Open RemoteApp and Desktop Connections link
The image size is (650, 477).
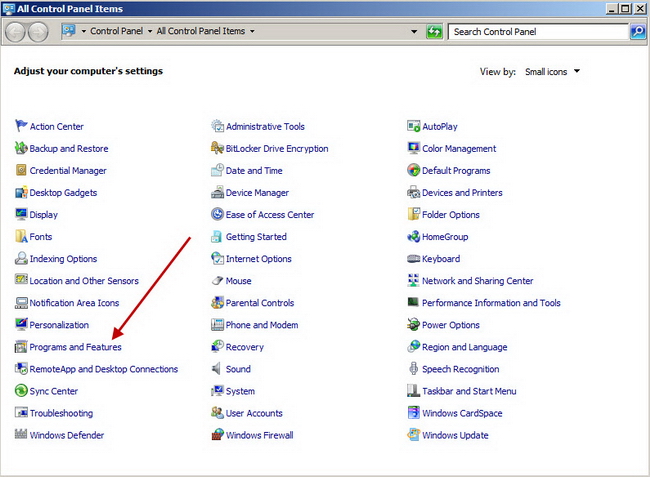[104, 369]
